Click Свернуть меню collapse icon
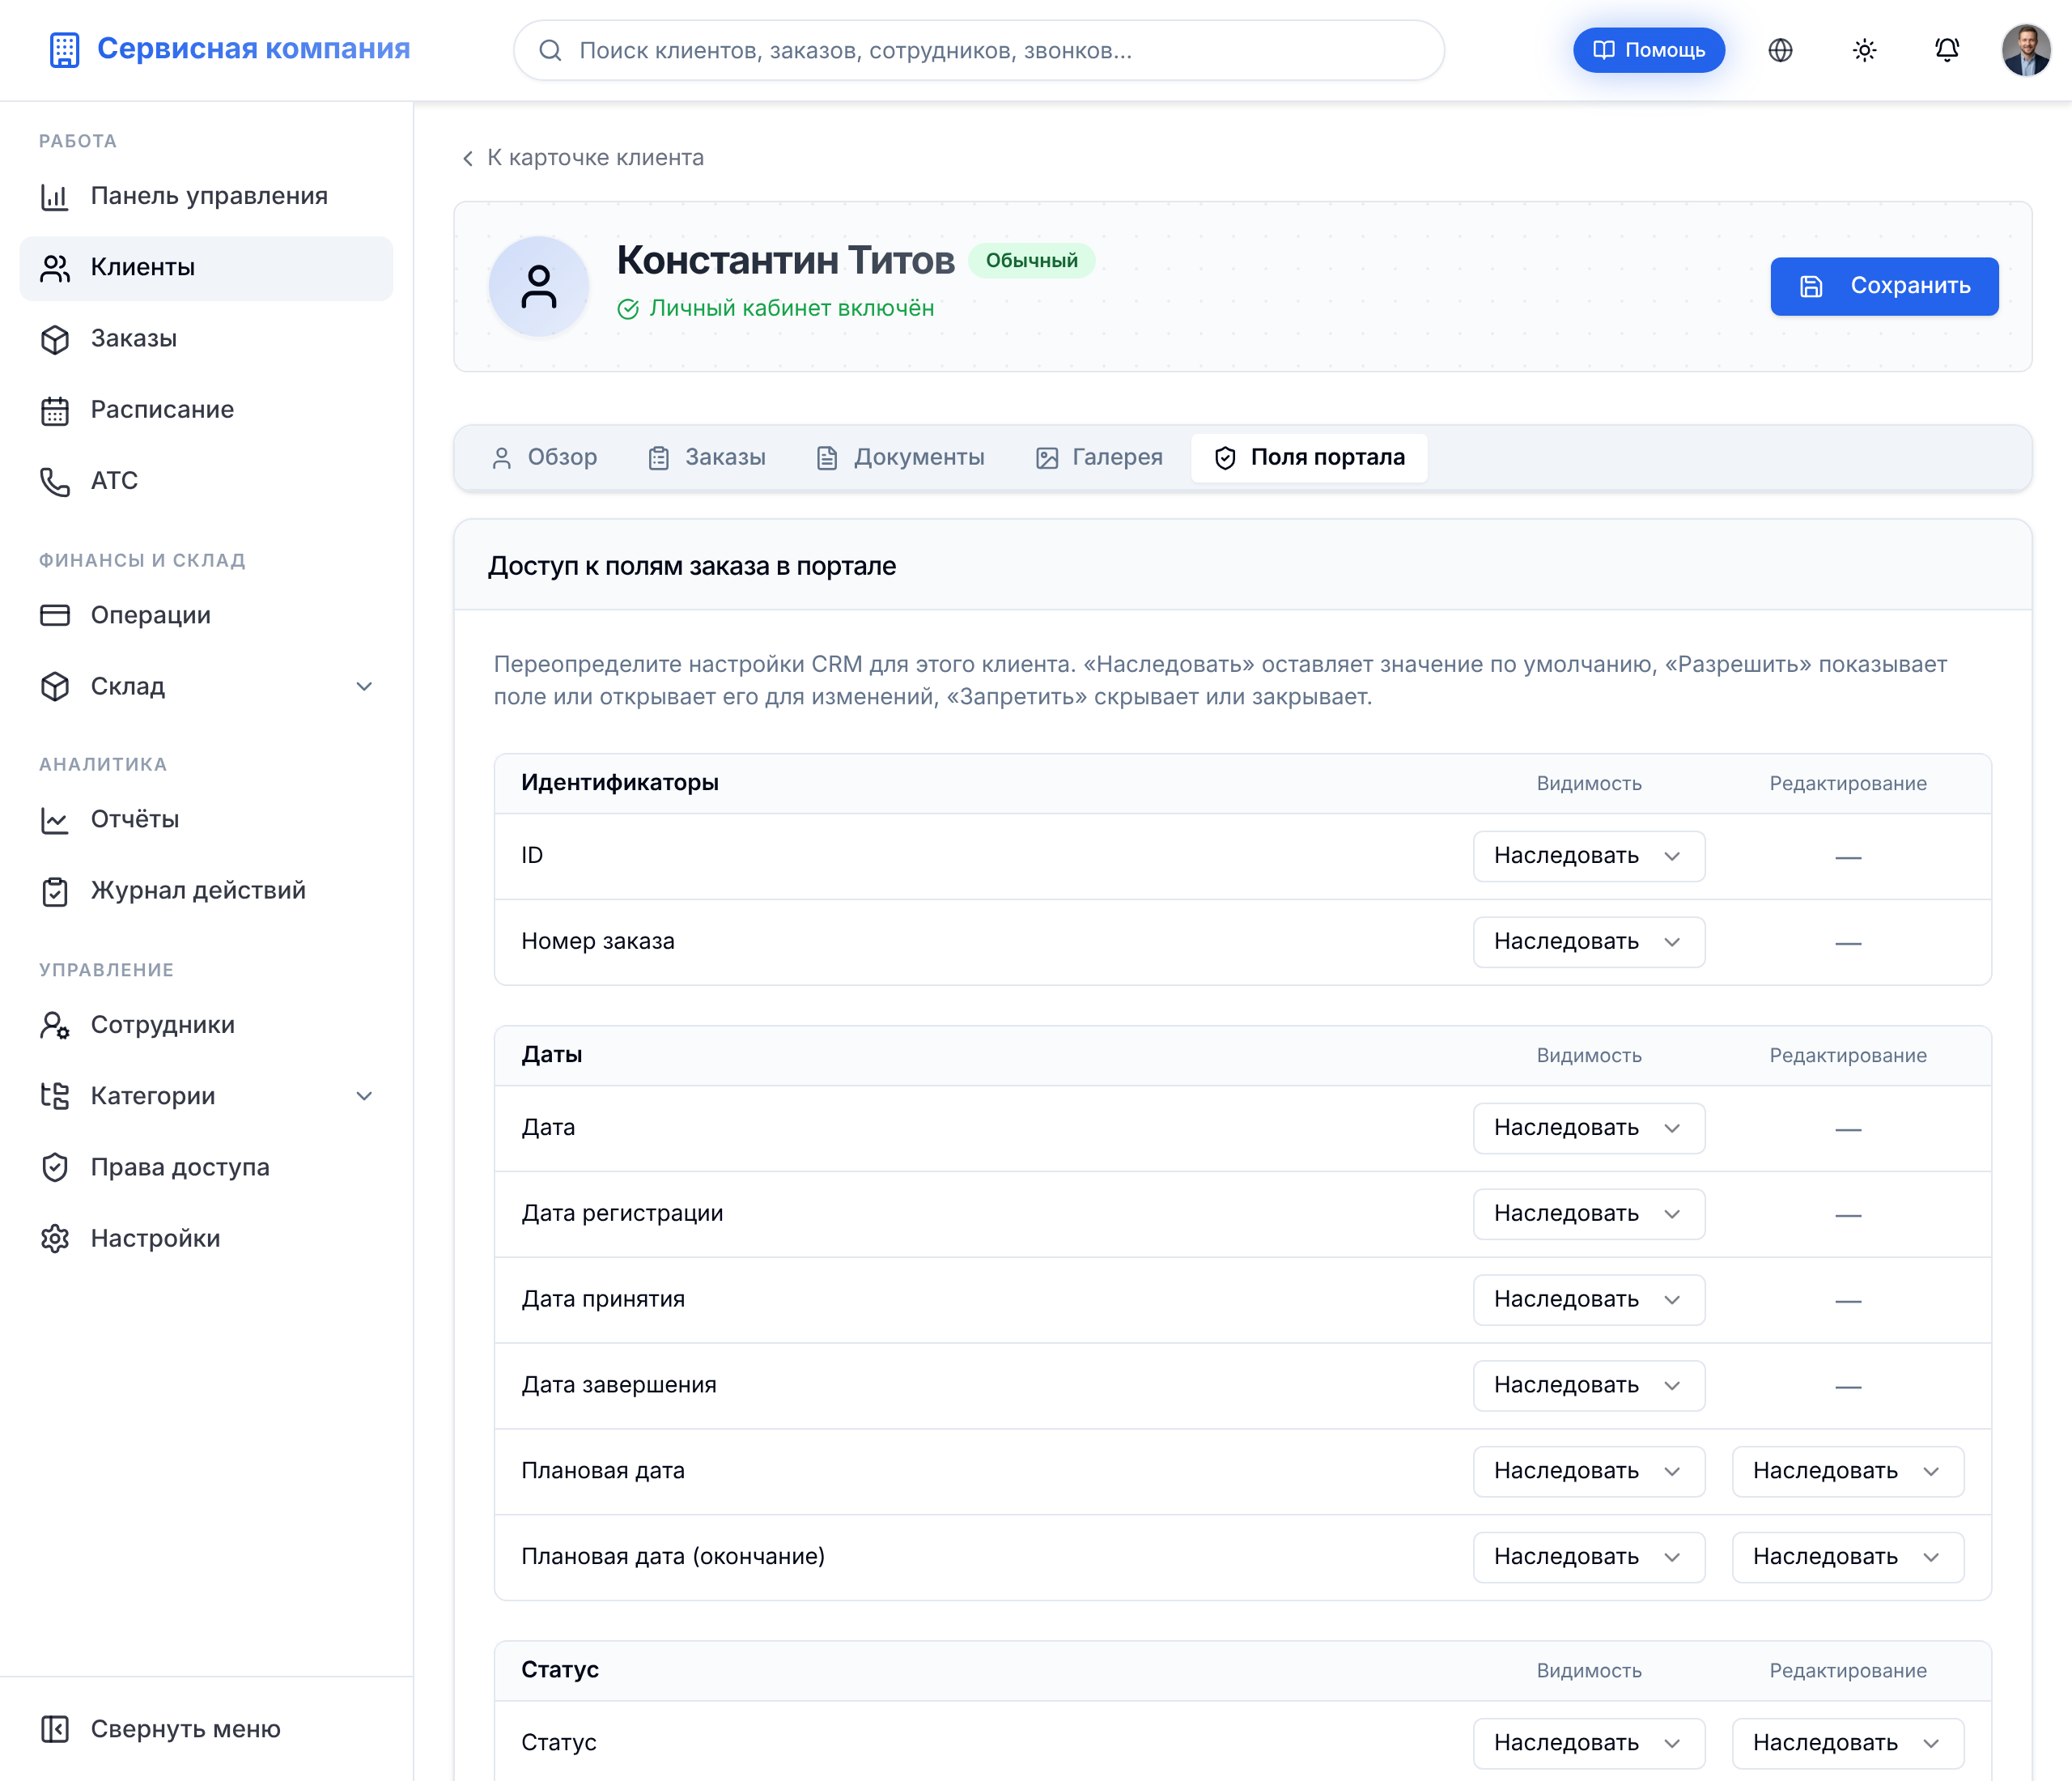This screenshot has width=2072, height=1781. click(x=55, y=1729)
